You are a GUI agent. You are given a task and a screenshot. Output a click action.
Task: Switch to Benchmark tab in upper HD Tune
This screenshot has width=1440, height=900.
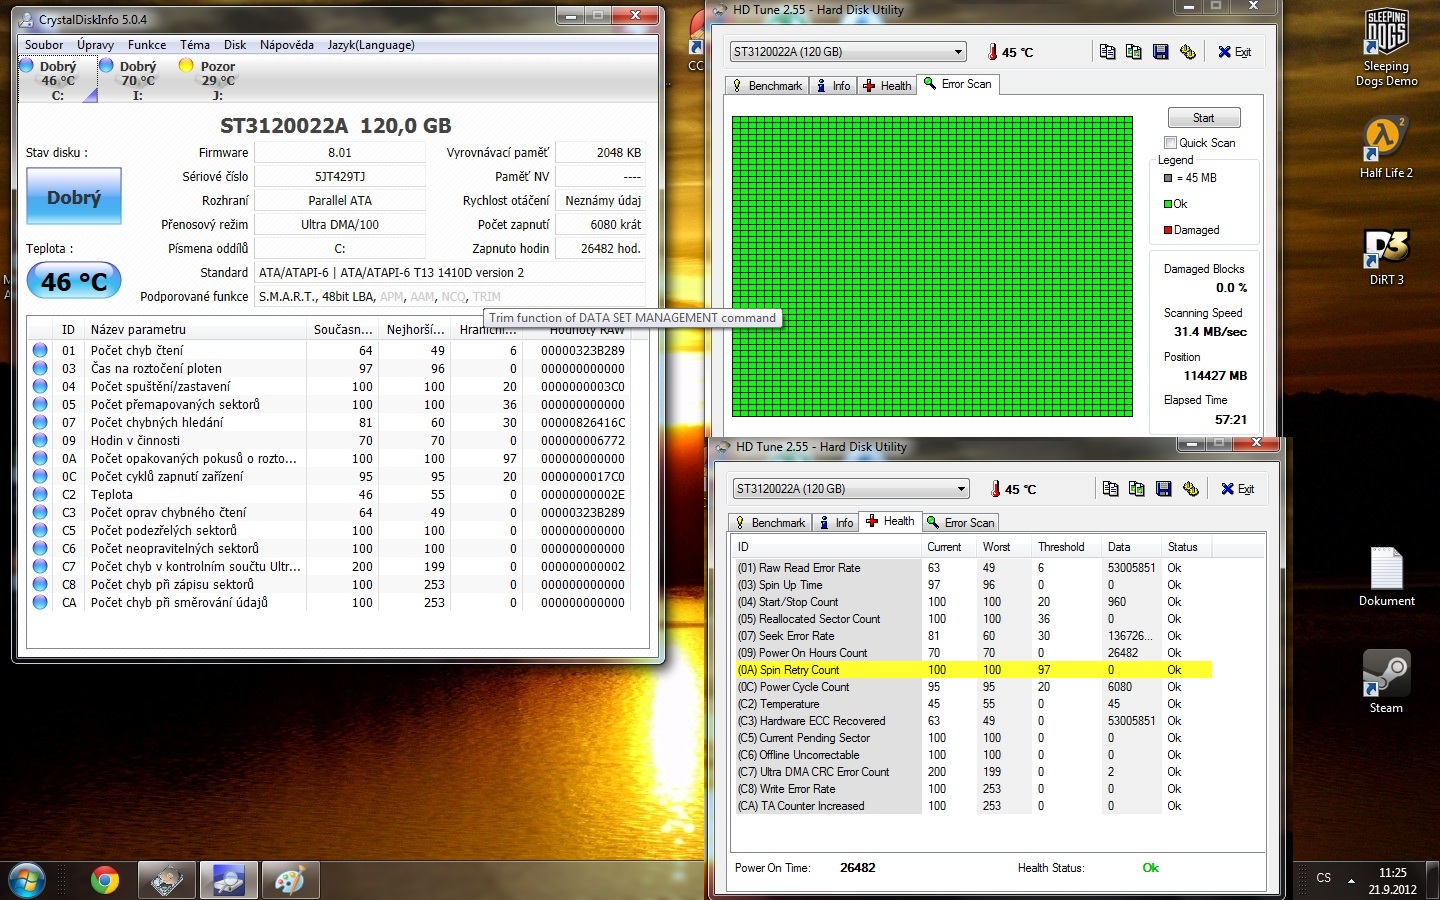pyautogui.click(x=767, y=86)
